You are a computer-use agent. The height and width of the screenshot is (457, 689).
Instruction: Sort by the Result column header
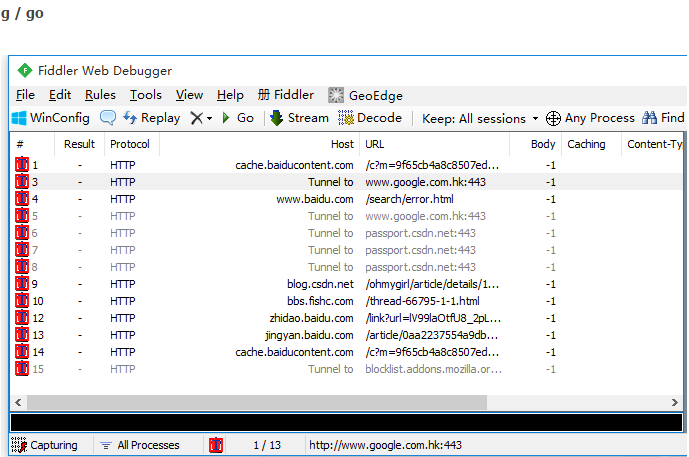[79, 144]
